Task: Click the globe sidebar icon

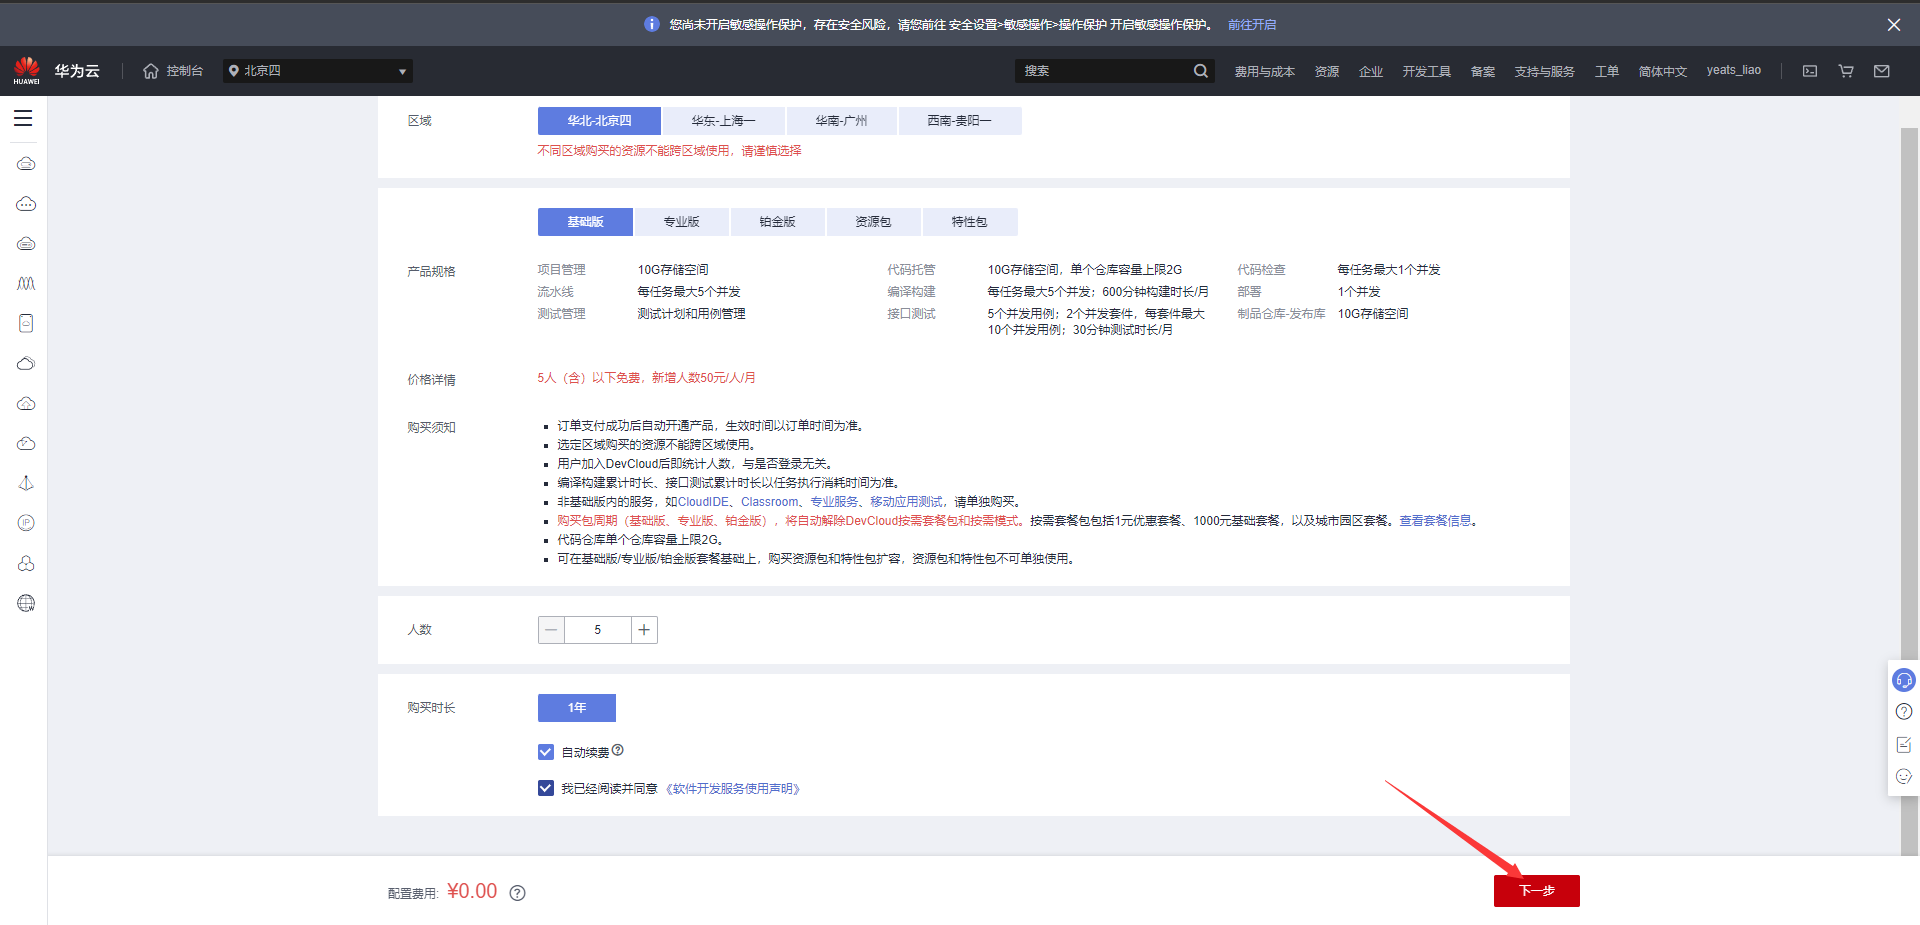Action: pos(26,603)
